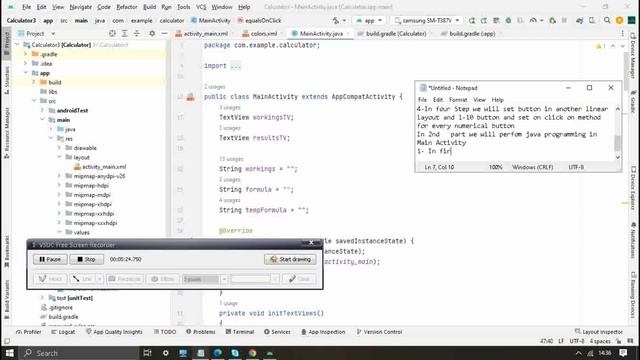
Task: Click the Notepad vertical scrollbar
Action: tap(618, 133)
